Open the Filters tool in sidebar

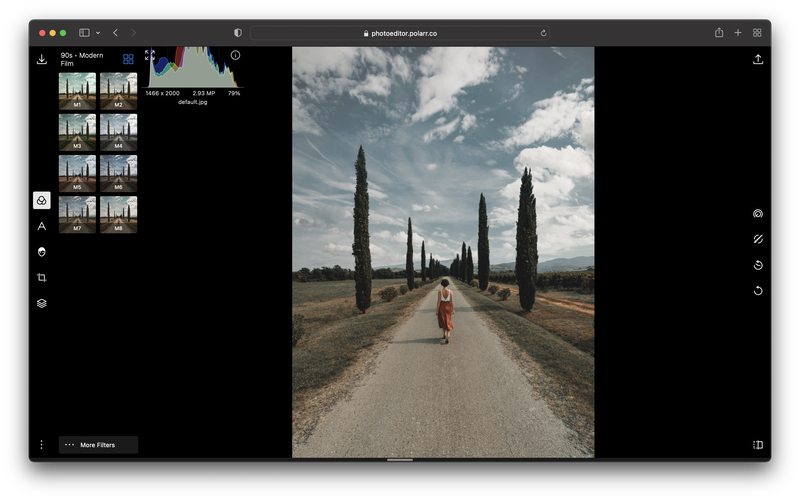[x=42, y=201]
